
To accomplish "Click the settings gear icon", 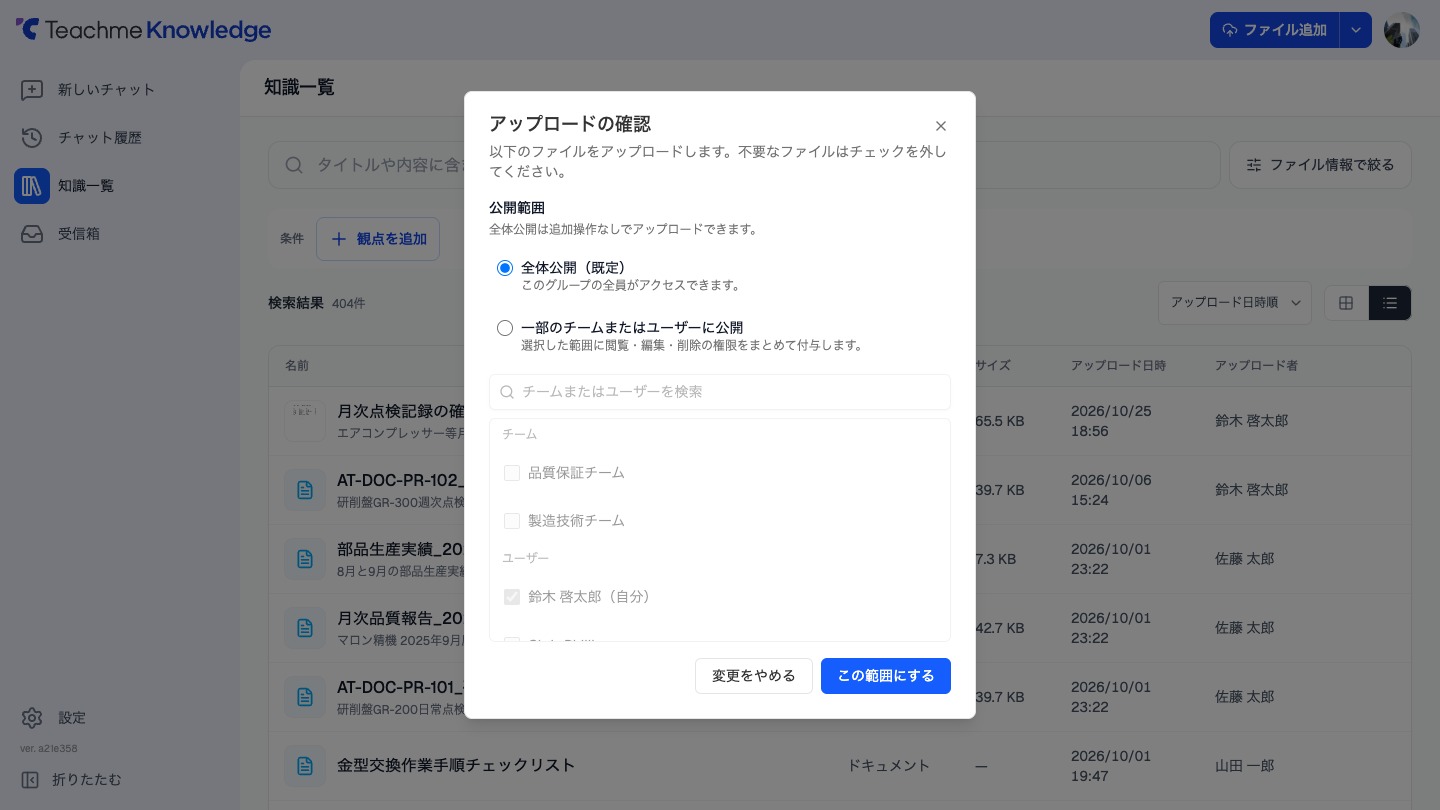I will 32,718.
